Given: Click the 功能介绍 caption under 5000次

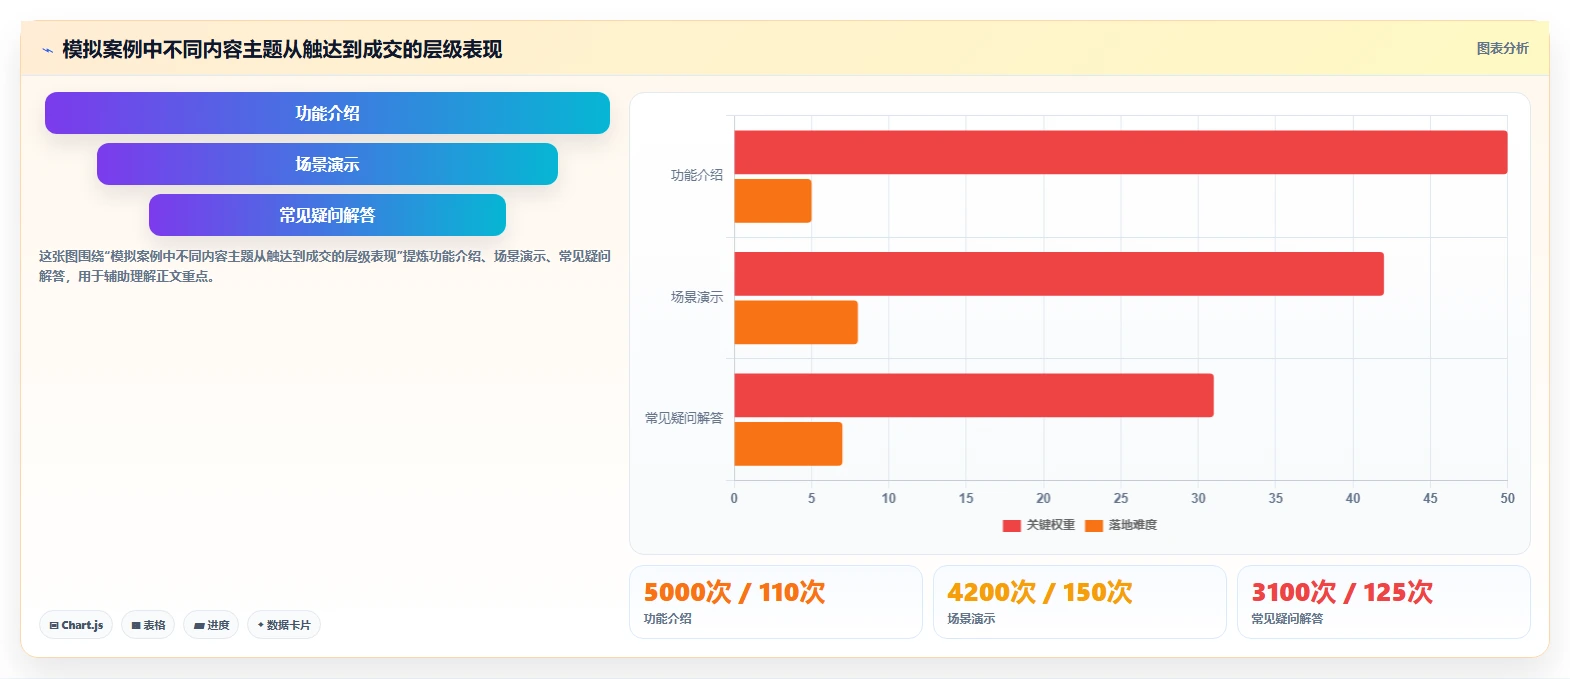Looking at the screenshot, I should point(668,619).
